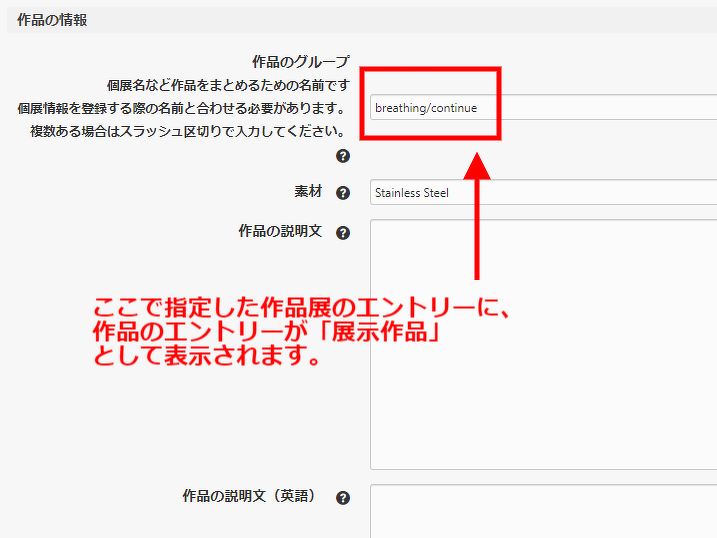Click the 個展情報を登録する際の名前 hint line
The image size is (717, 538).
click(181, 108)
